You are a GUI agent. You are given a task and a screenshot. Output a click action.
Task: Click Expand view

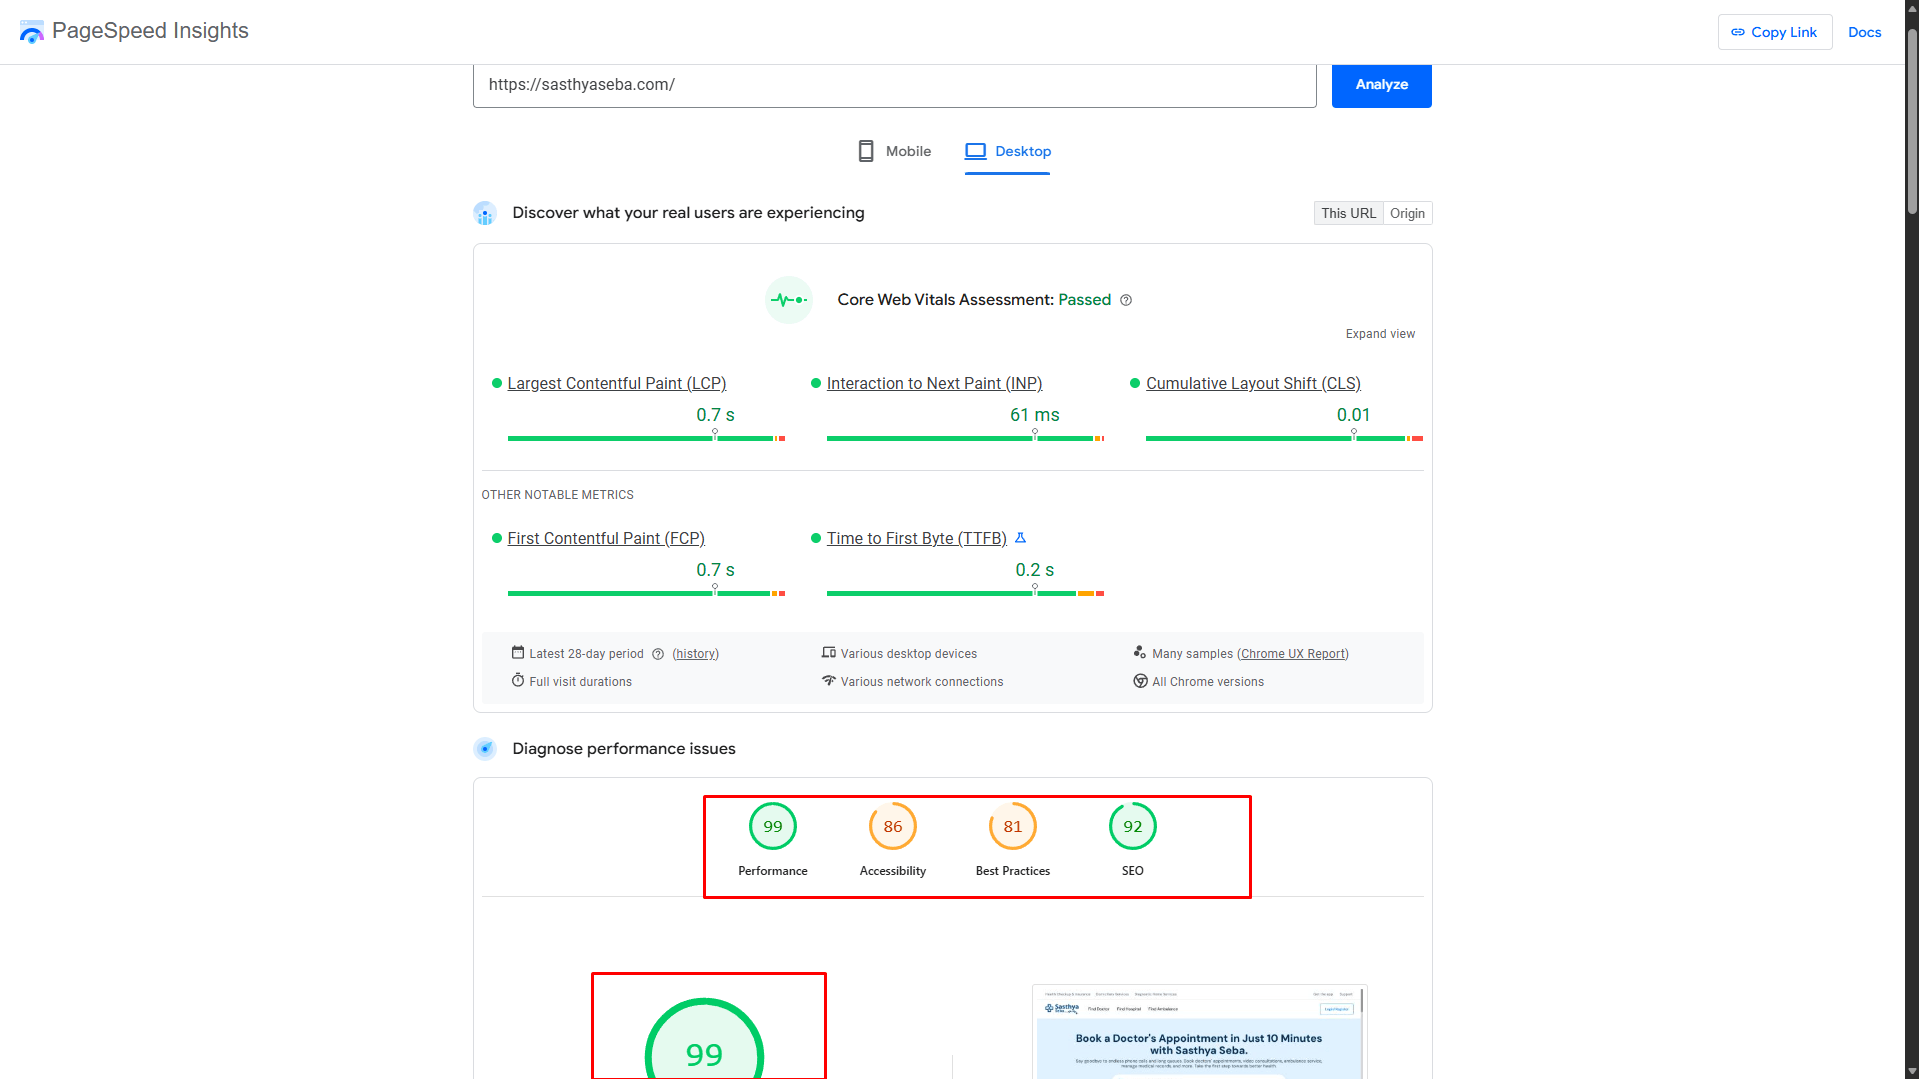point(1380,334)
